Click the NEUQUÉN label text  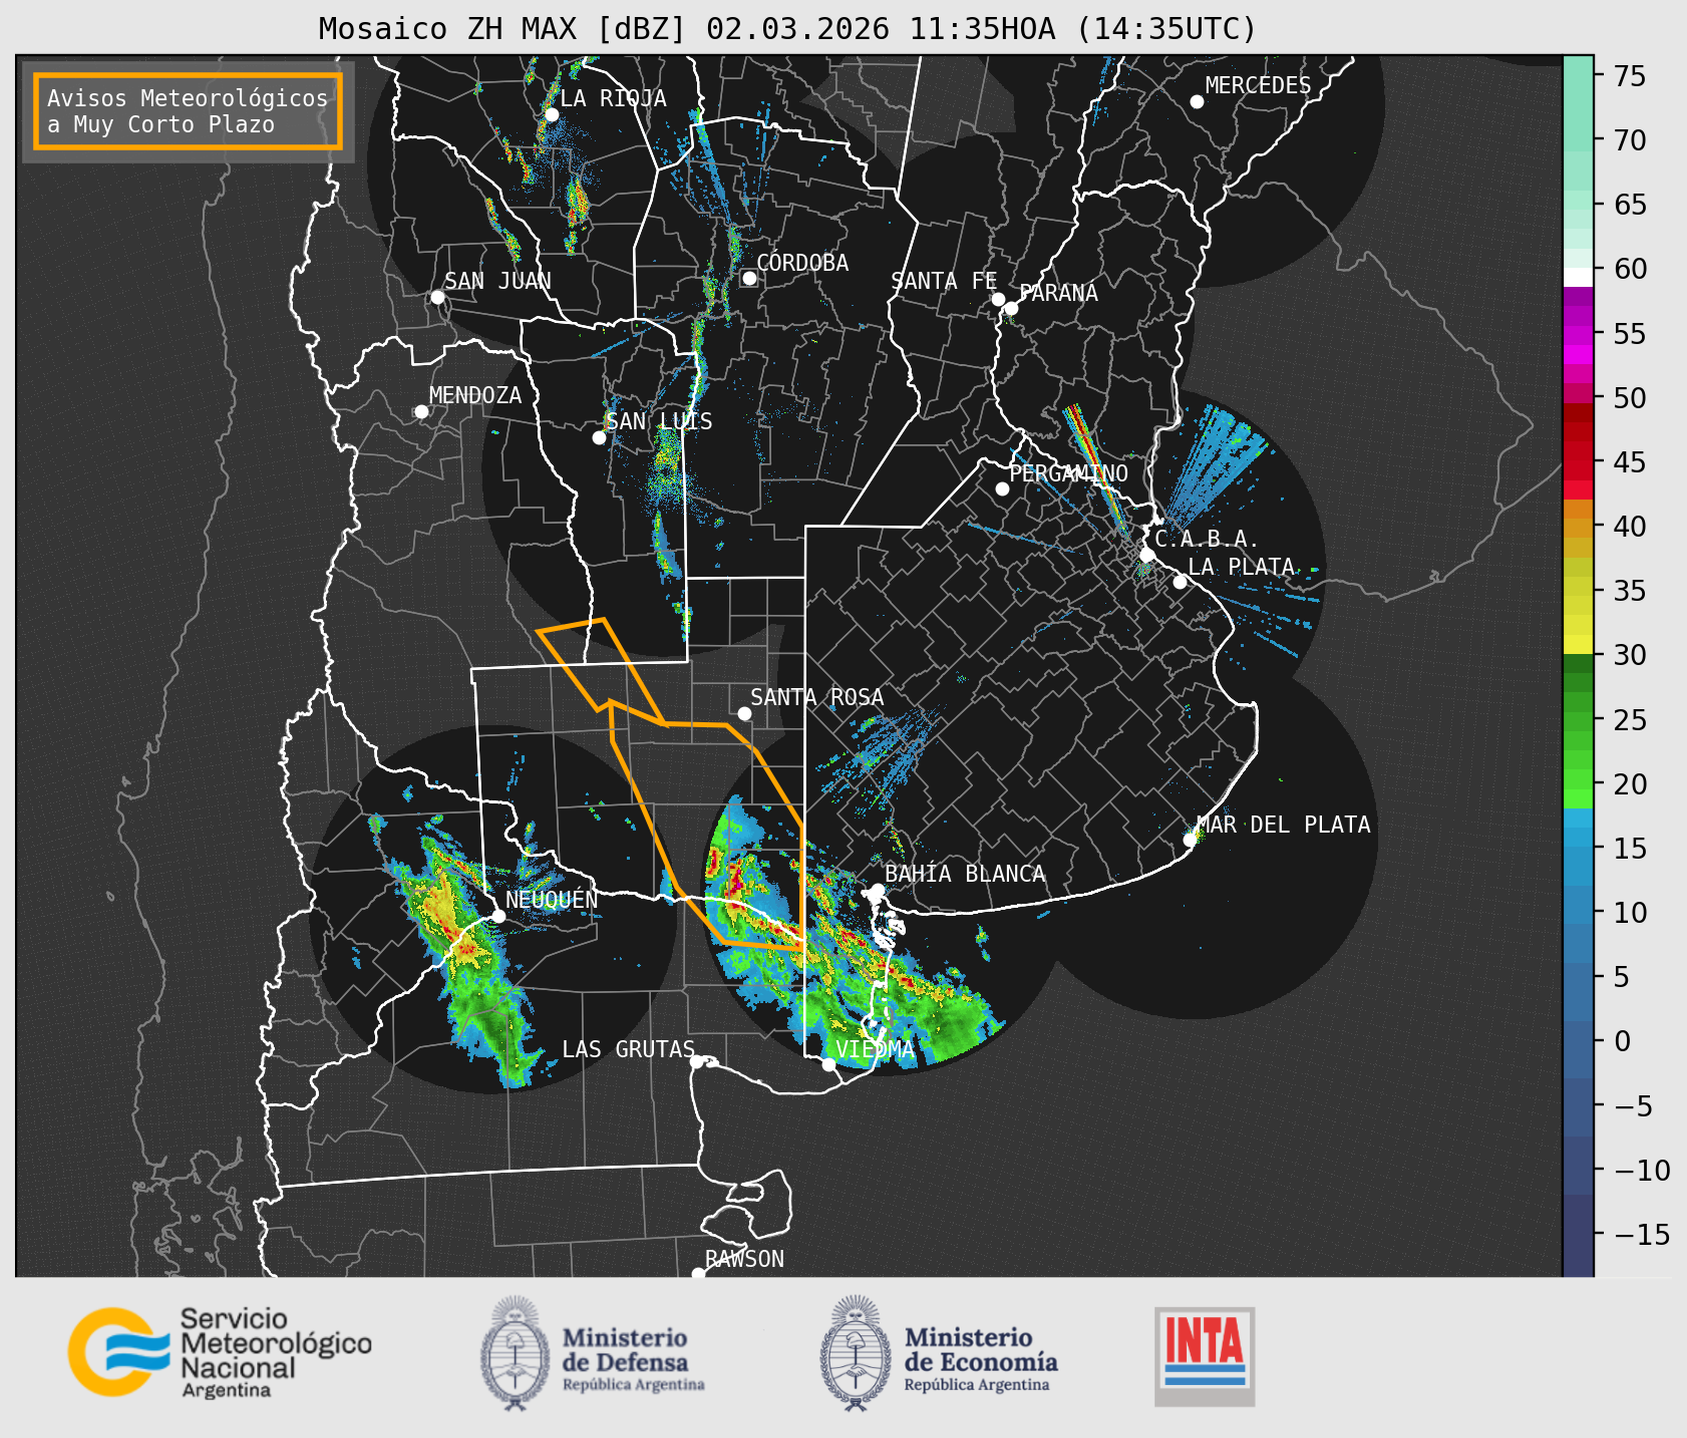pos(552,899)
